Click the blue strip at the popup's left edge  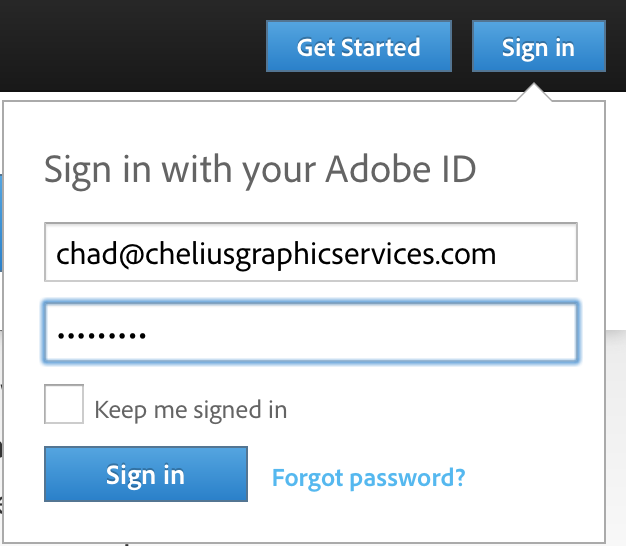tap(2, 222)
